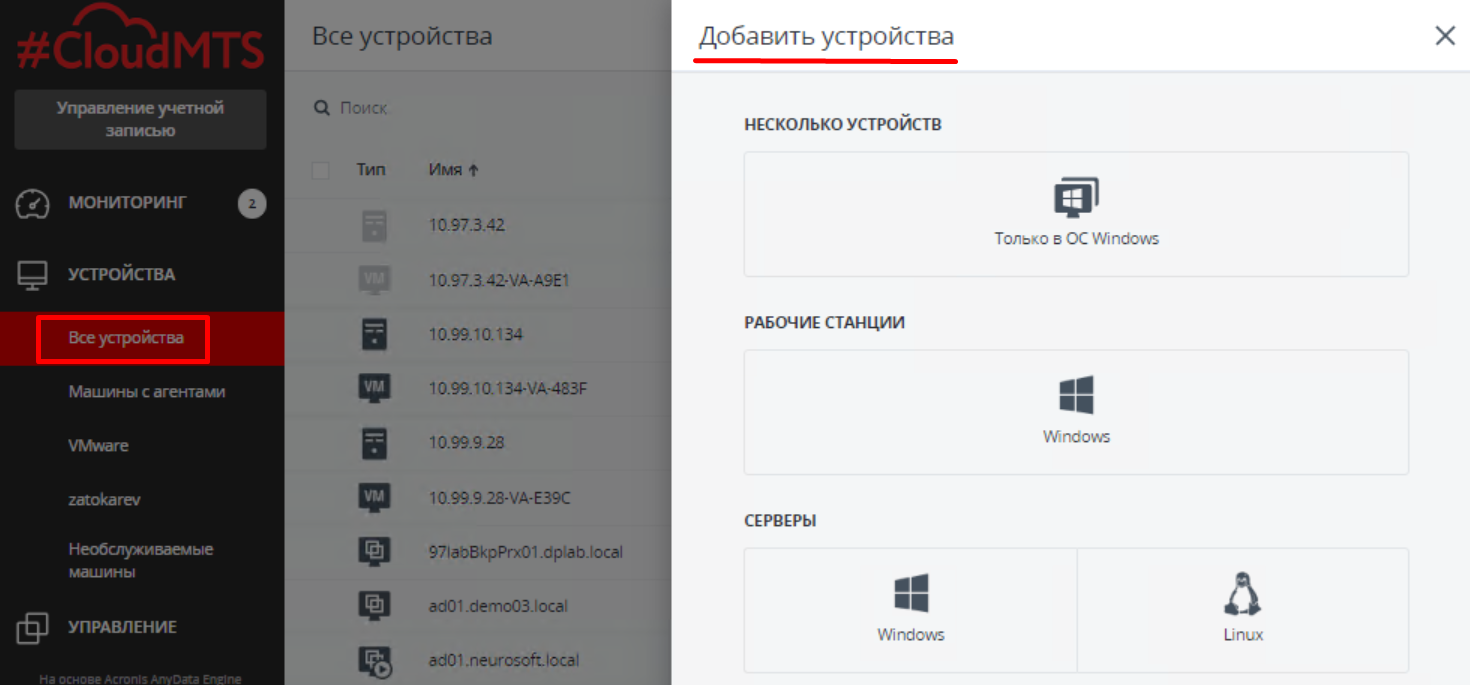Image resolution: width=1470 pixels, height=685 pixels.
Task: Choose Windows icon under servers section
Action: [910, 593]
